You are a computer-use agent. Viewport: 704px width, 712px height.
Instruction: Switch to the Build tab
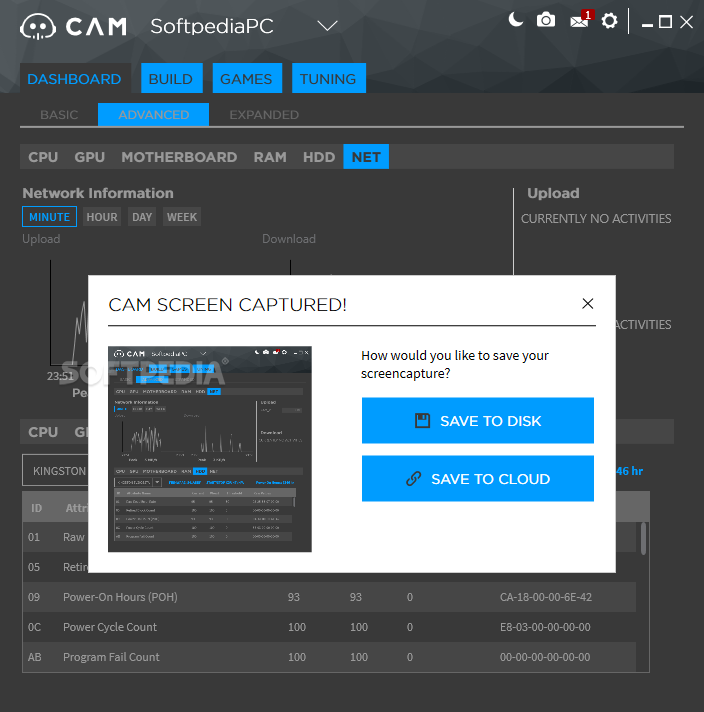171,79
